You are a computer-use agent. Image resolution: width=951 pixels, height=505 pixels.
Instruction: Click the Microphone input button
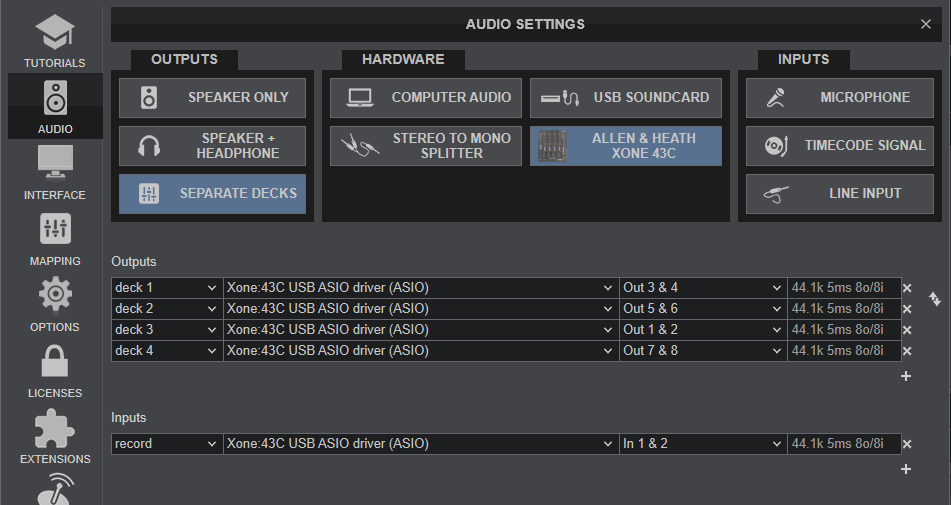pyautogui.click(x=840, y=98)
